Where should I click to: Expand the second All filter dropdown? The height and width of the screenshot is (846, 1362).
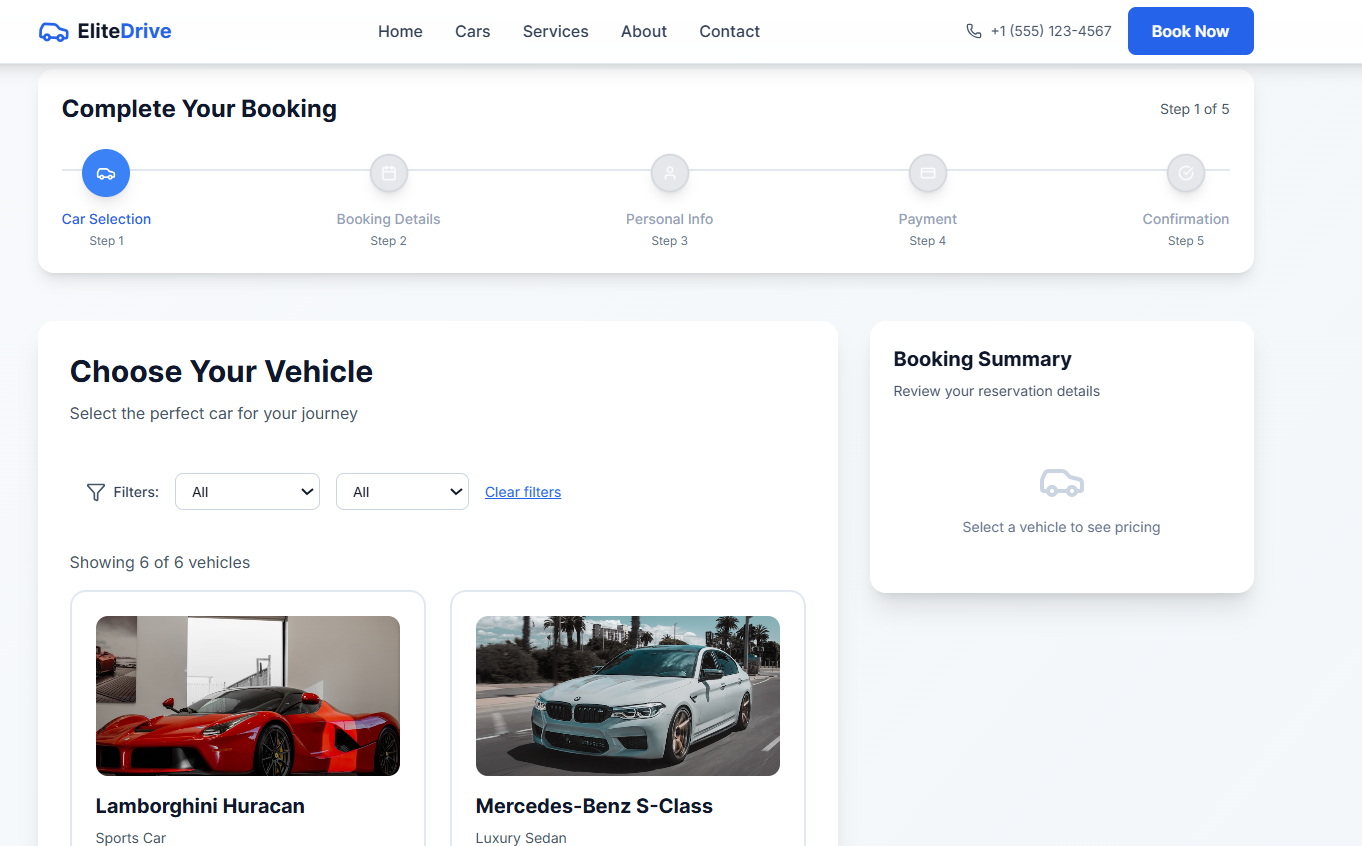[x=402, y=492]
